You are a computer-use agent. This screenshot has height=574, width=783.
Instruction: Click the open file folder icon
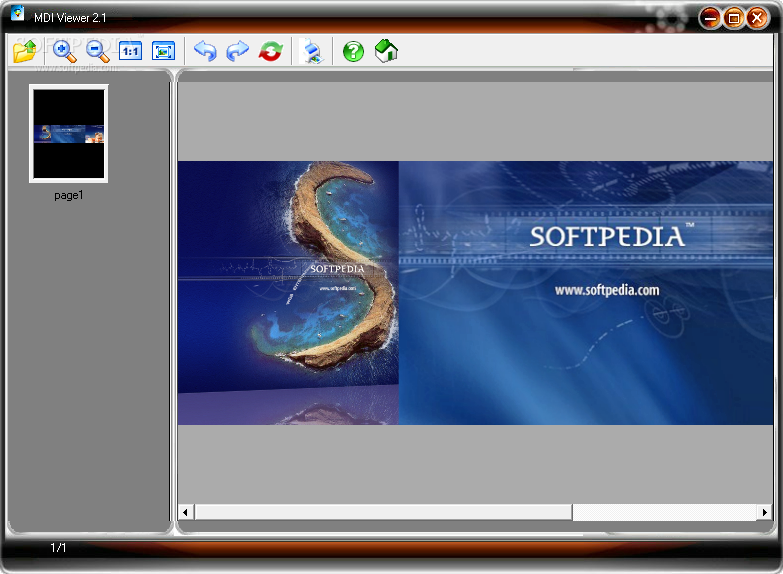coord(24,51)
